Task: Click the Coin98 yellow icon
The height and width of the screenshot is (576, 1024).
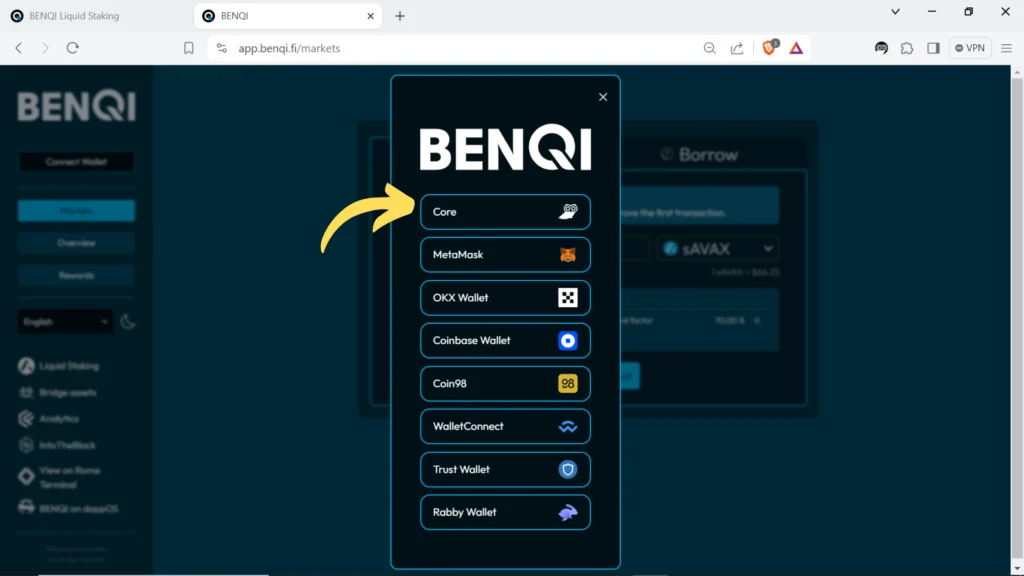Action: pyautogui.click(x=567, y=384)
